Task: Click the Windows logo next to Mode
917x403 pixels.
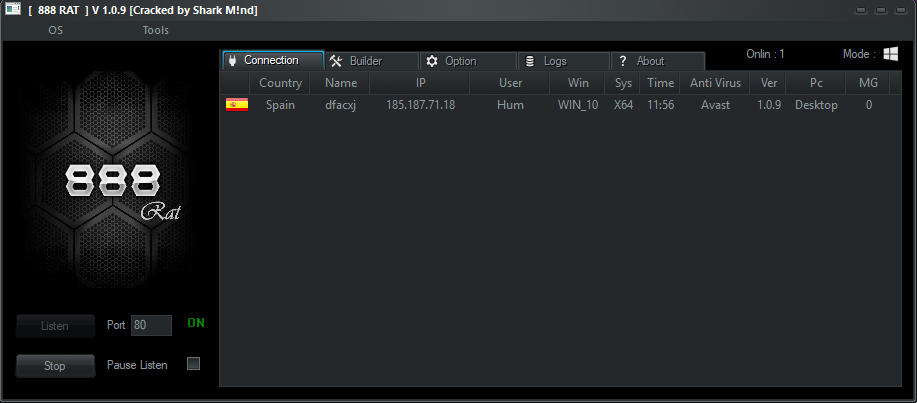Action: 891,54
